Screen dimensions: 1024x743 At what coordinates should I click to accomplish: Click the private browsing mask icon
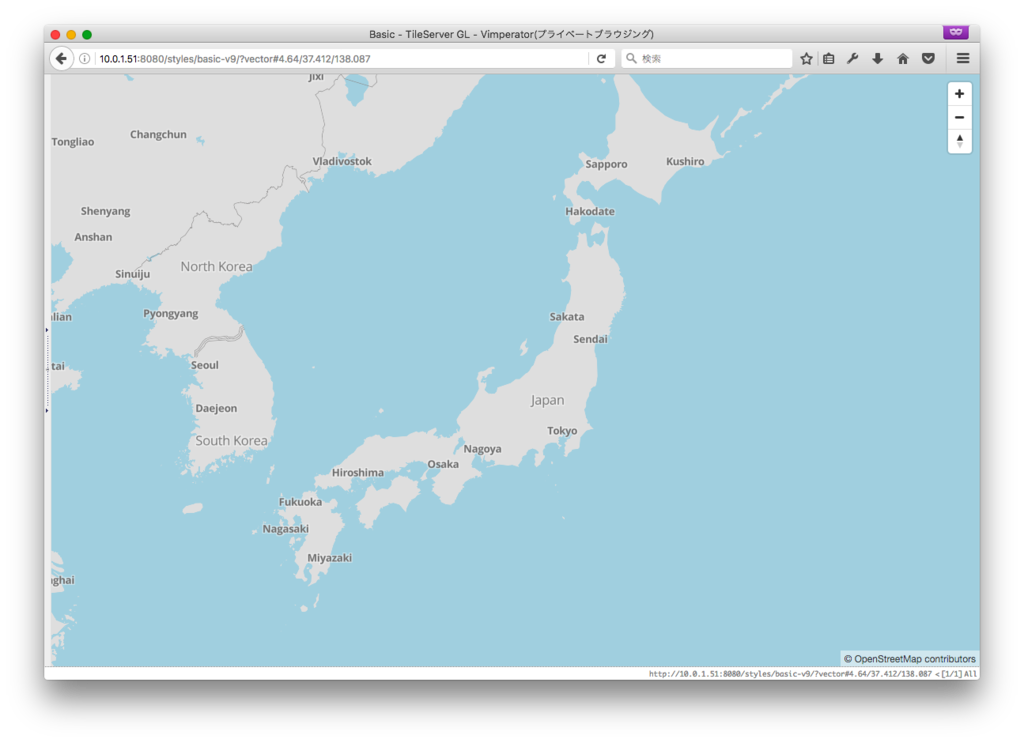[x=955, y=32]
